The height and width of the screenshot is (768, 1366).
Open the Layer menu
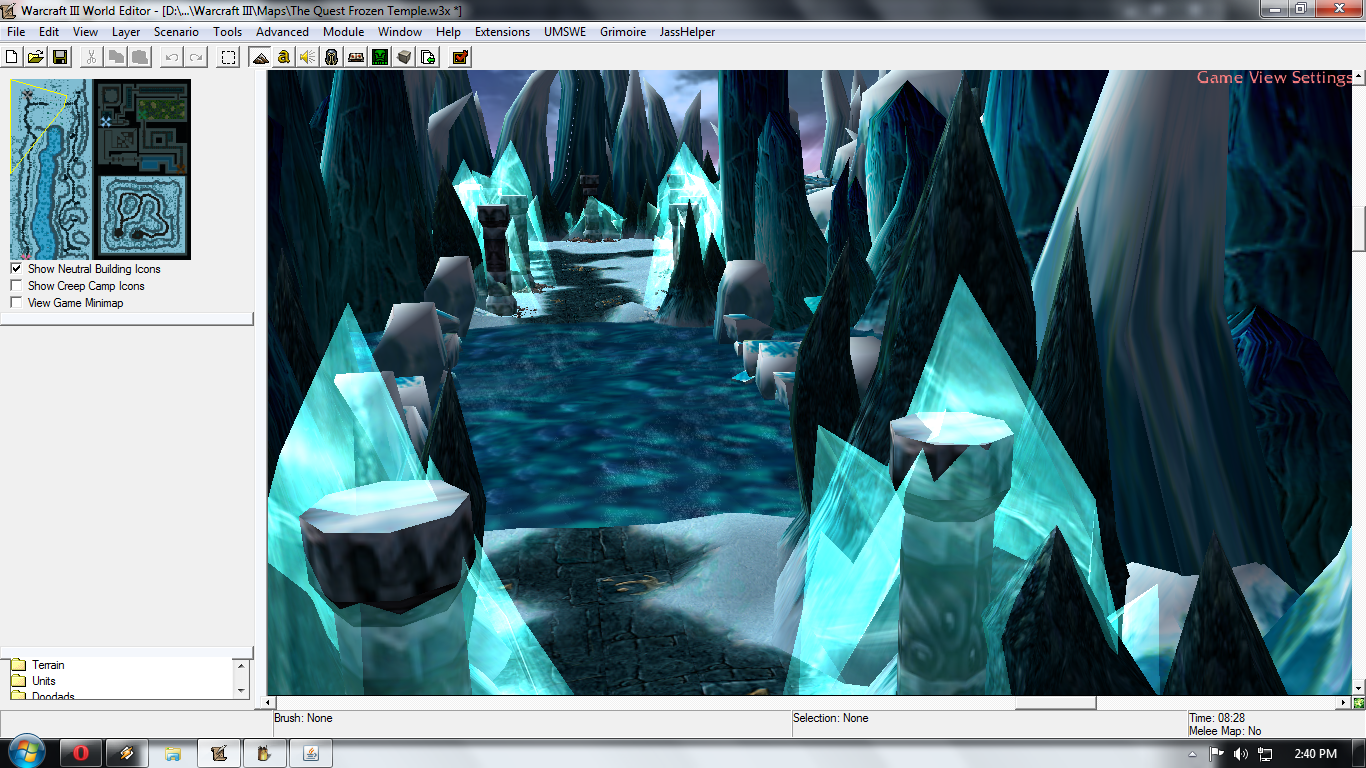(126, 32)
